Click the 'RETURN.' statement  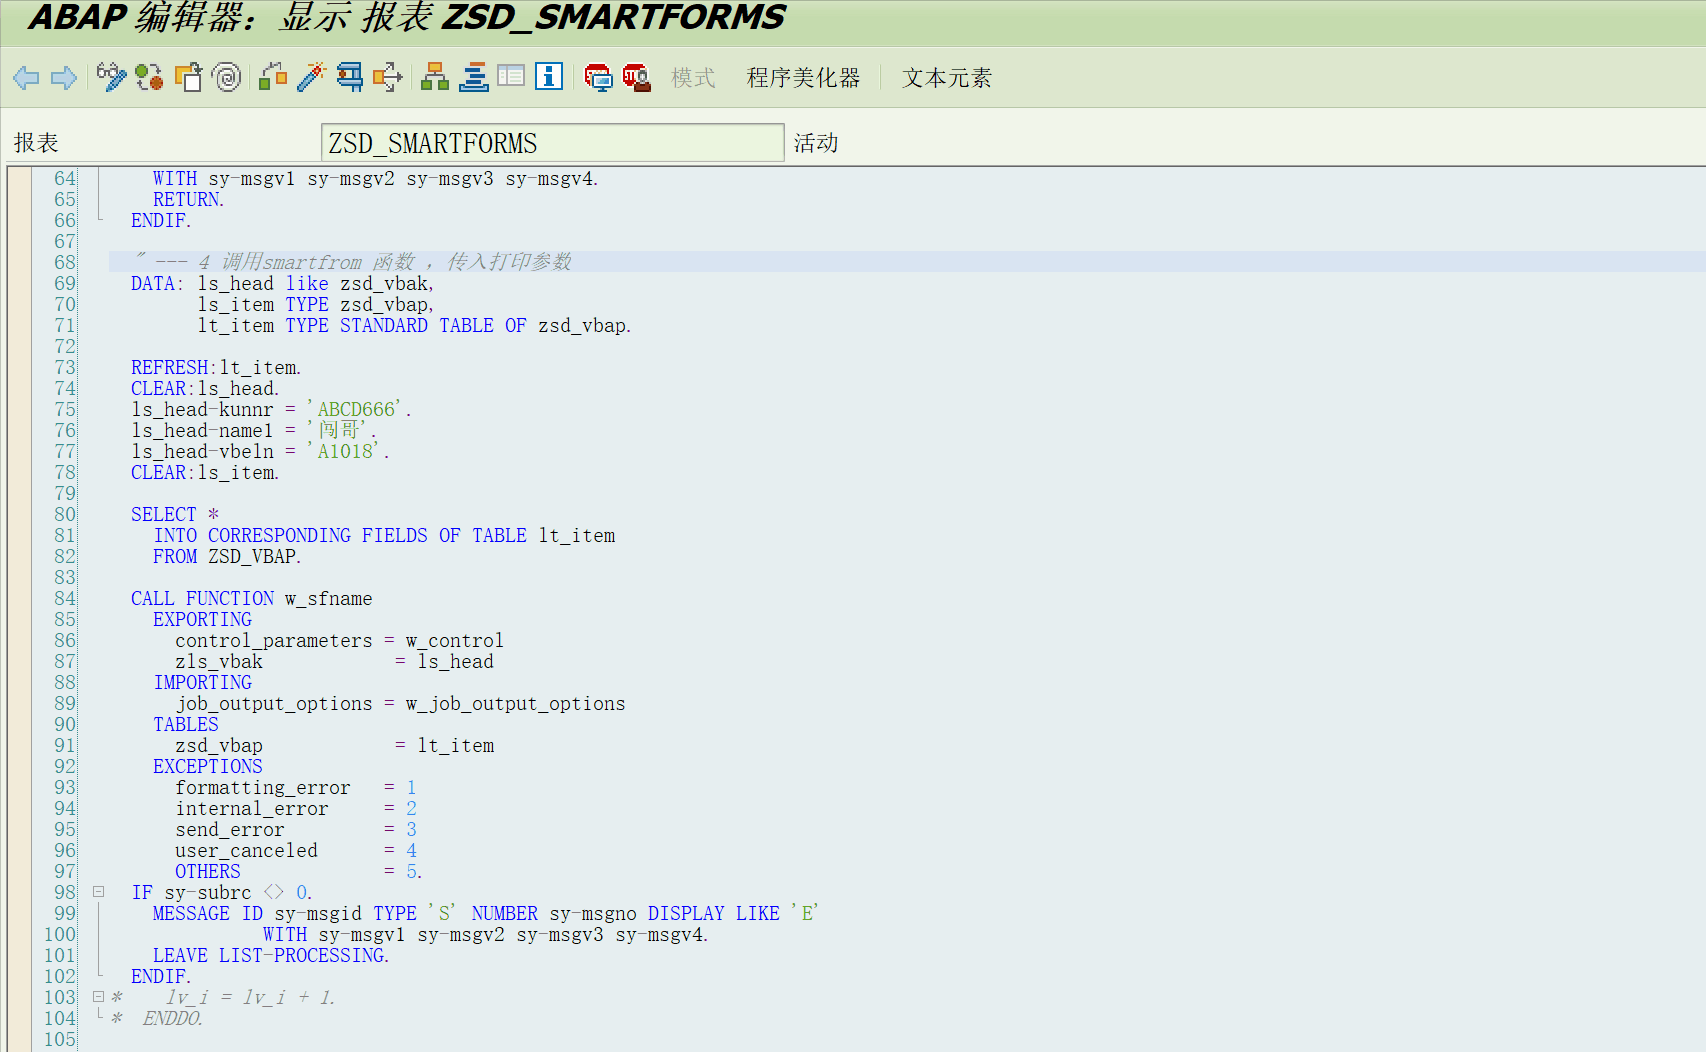(x=189, y=199)
